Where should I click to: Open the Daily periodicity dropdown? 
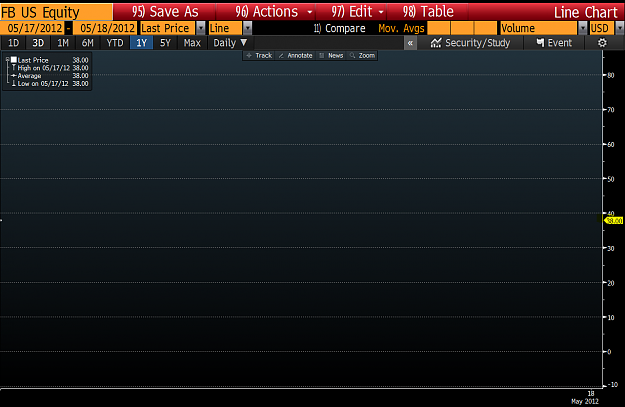point(230,43)
